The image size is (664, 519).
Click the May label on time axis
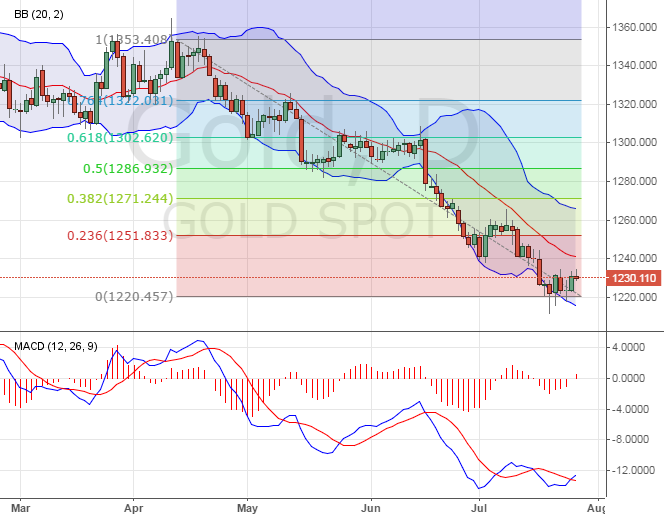[x=247, y=508]
